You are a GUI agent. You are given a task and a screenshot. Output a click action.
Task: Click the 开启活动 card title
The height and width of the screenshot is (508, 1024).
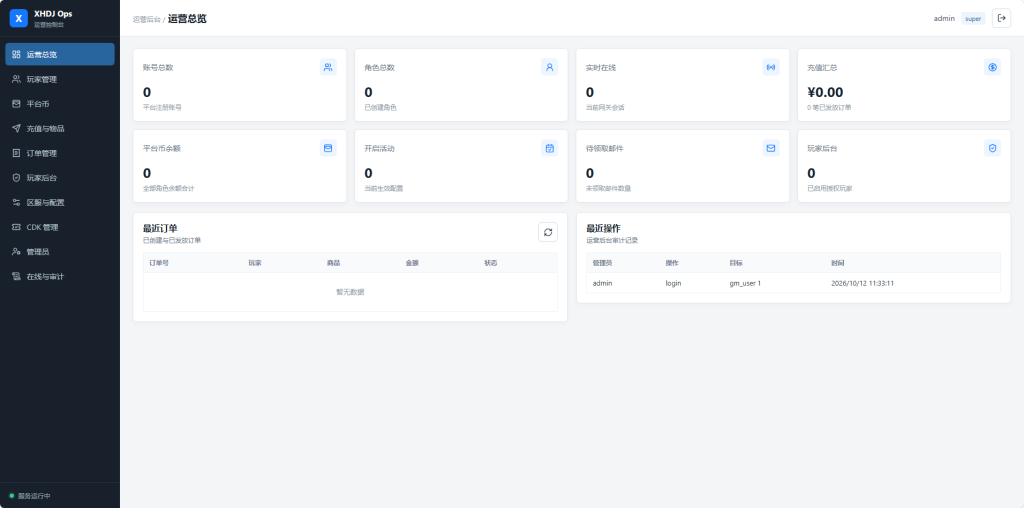(x=379, y=148)
